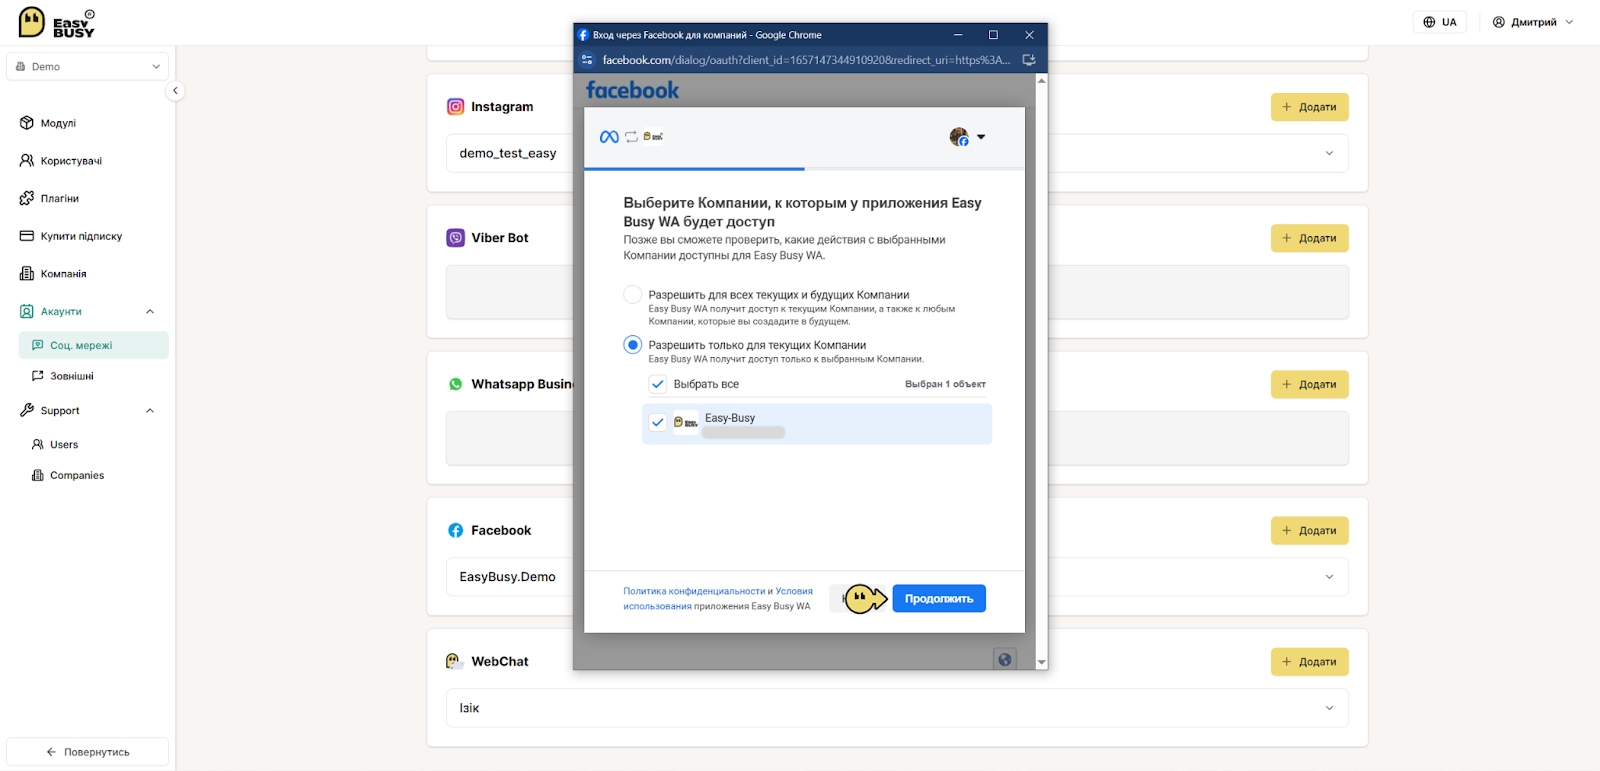Screen dimensions: 1600x771
Task: Open the Плагіни puzzle icon item
Action: click(49, 198)
